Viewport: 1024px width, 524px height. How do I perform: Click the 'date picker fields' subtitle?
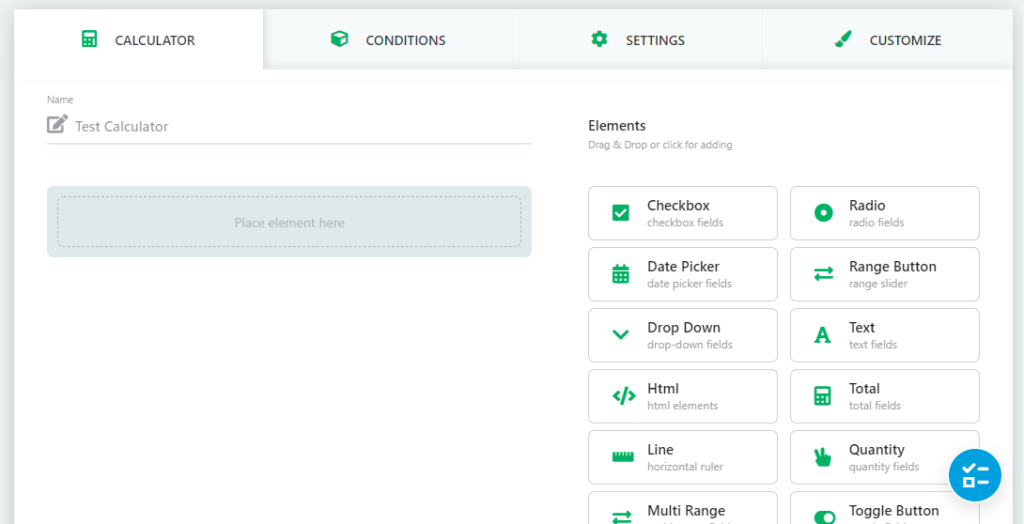tap(689, 284)
